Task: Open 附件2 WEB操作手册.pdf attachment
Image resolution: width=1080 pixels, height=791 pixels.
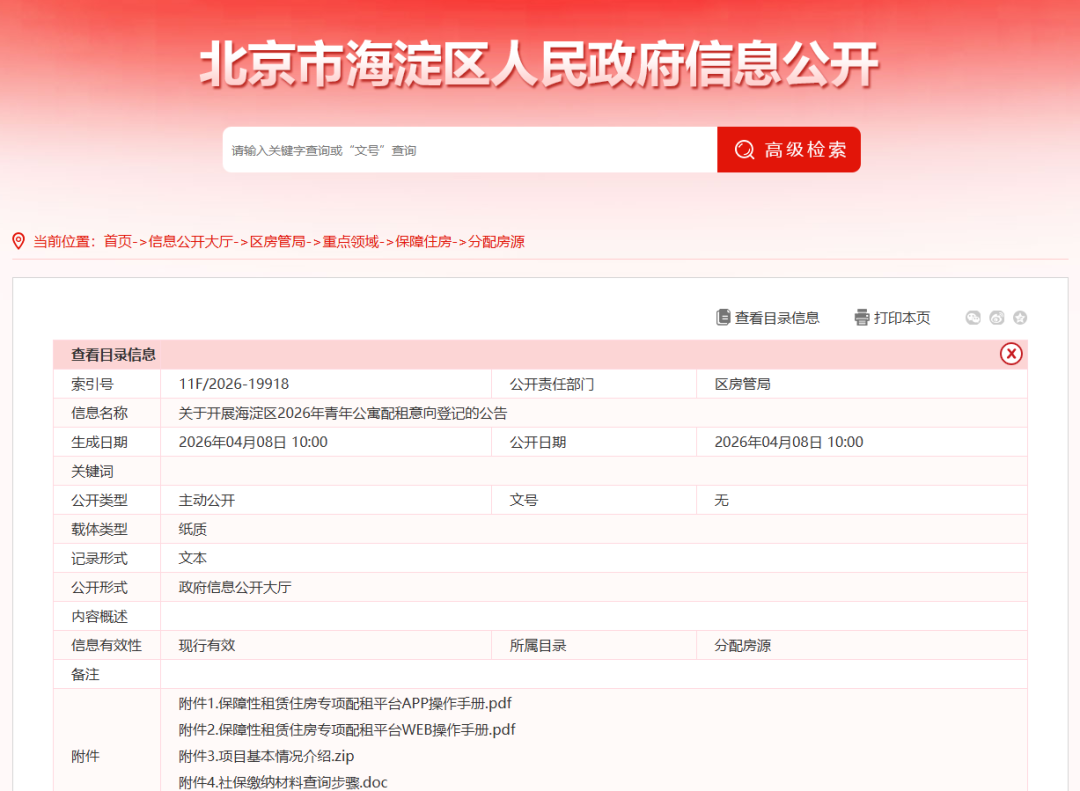Action: [x=347, y=730]
